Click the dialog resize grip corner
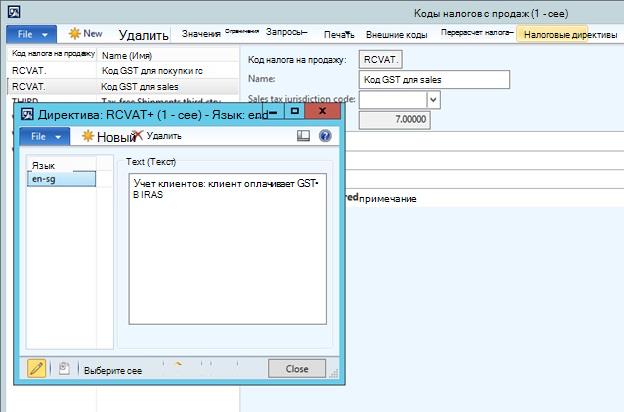 coord(334,373)
